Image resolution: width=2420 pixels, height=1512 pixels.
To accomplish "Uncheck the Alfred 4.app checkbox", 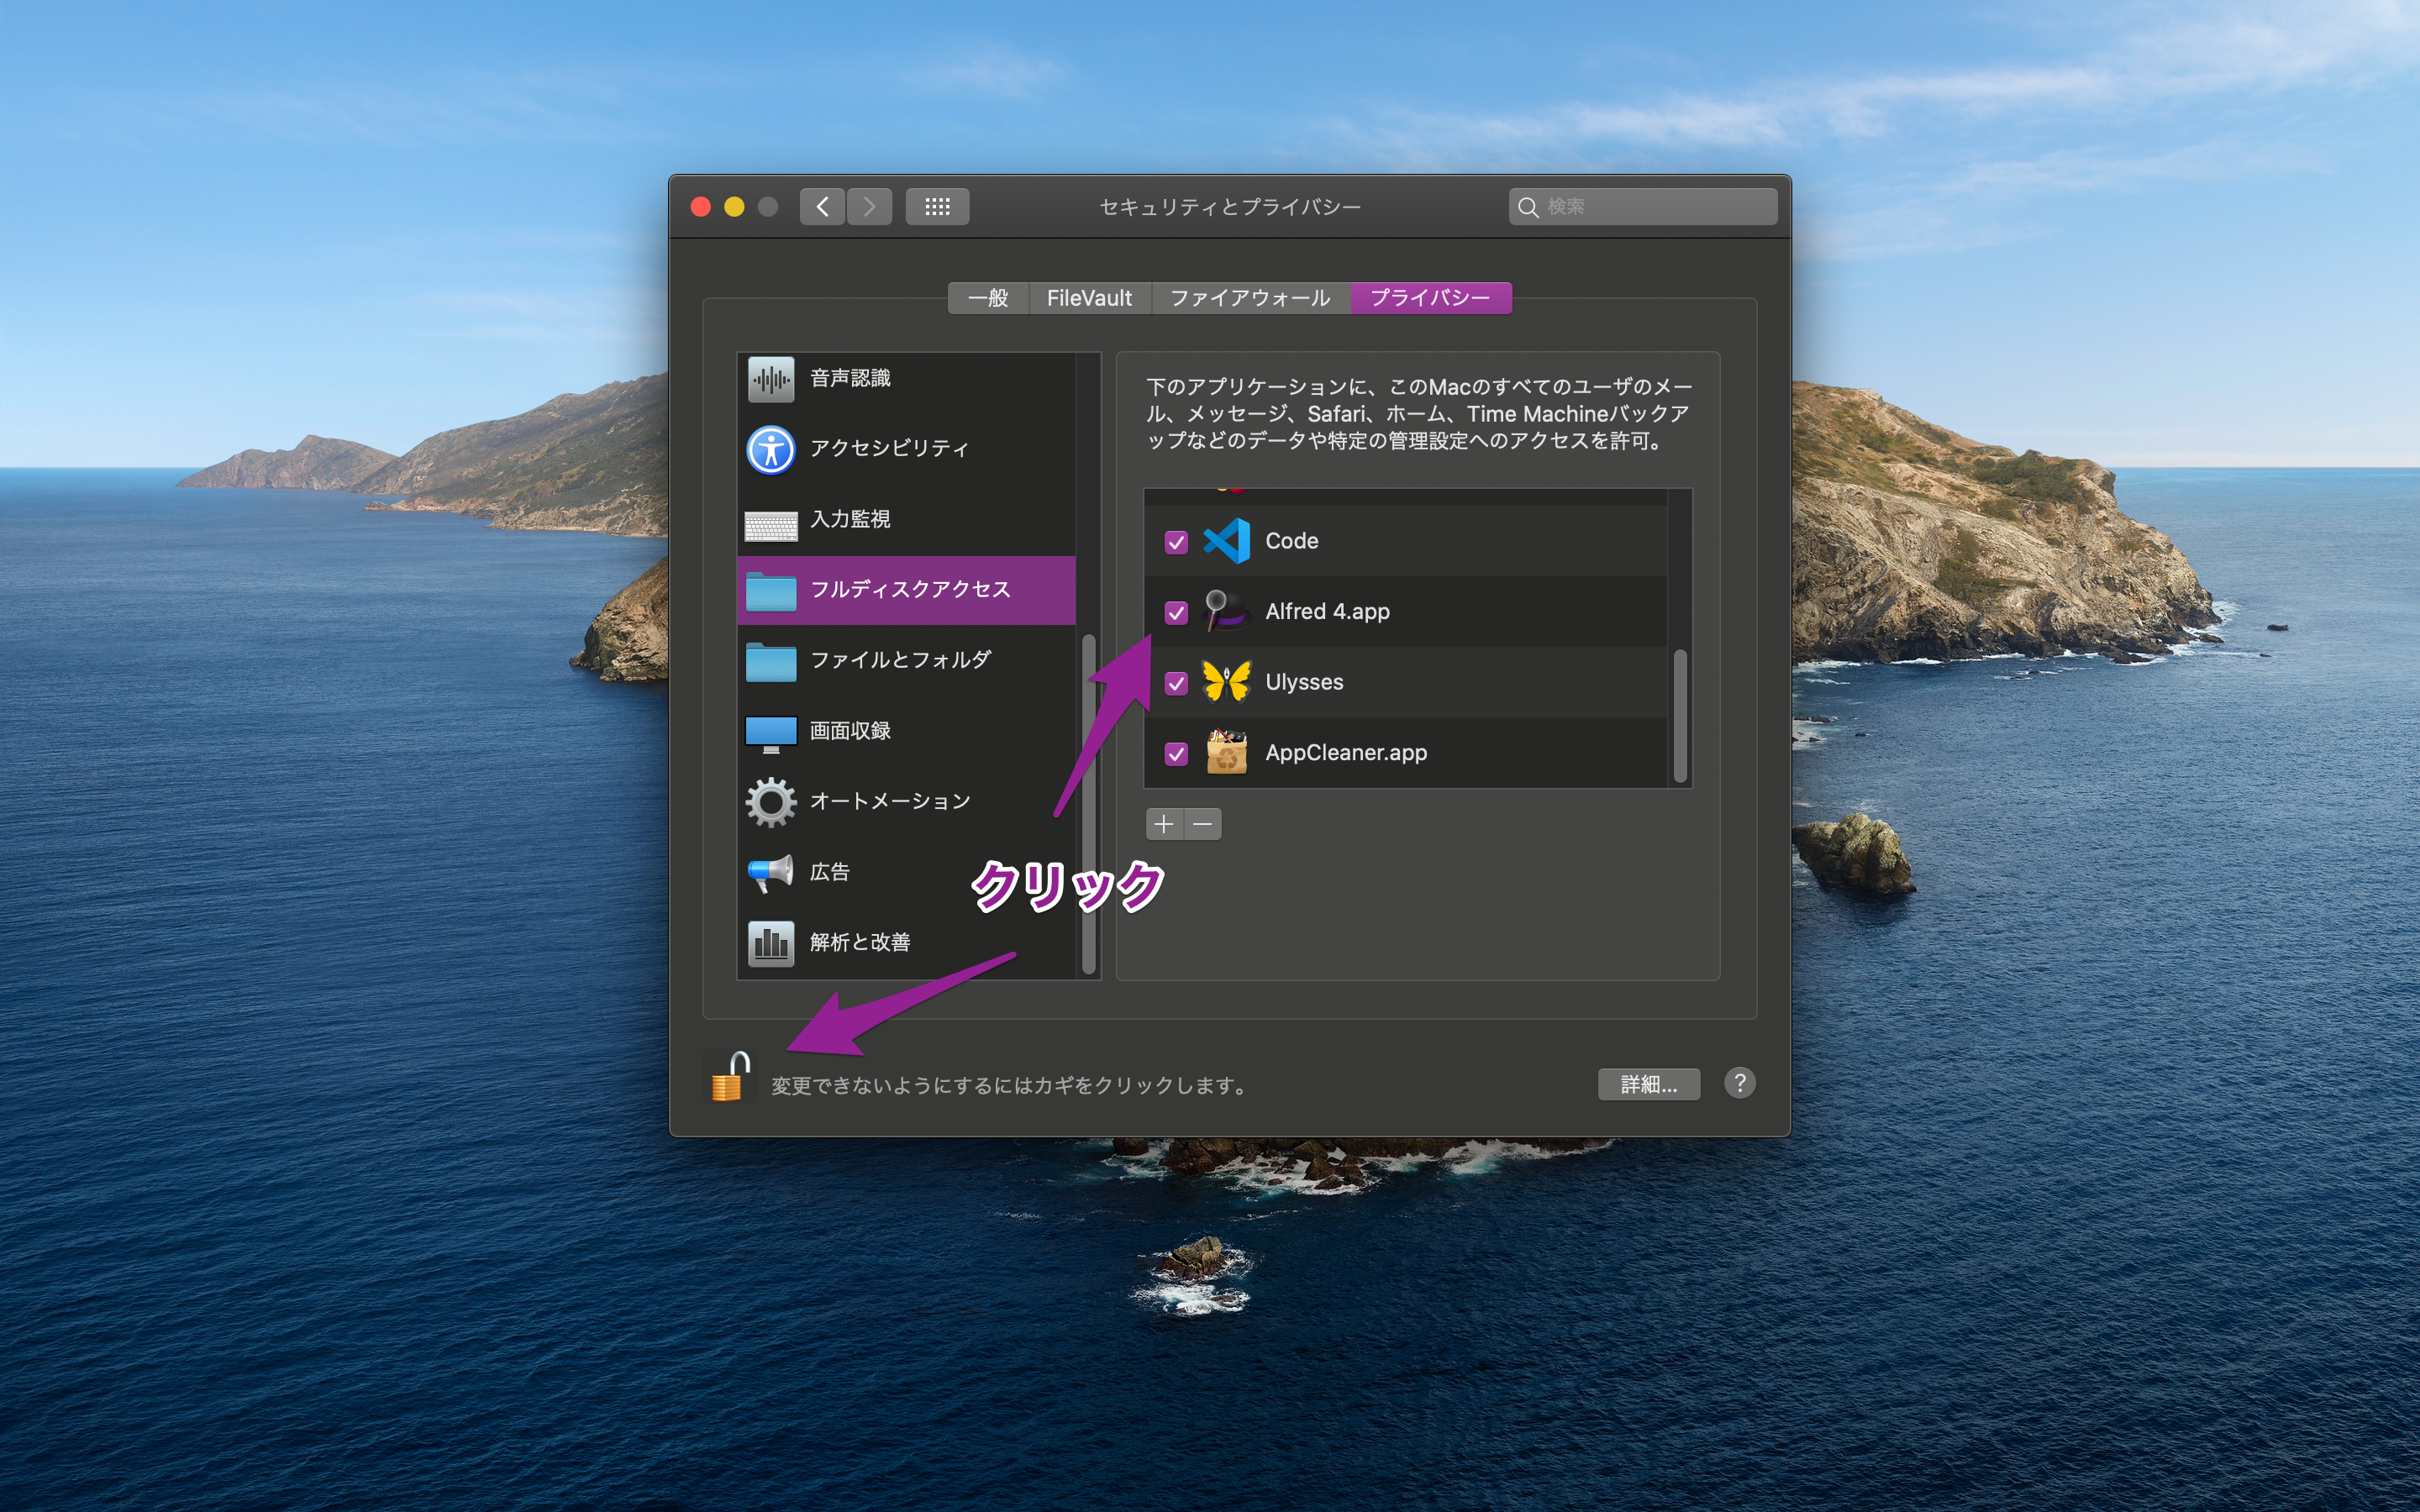I will click(1176, 612).
